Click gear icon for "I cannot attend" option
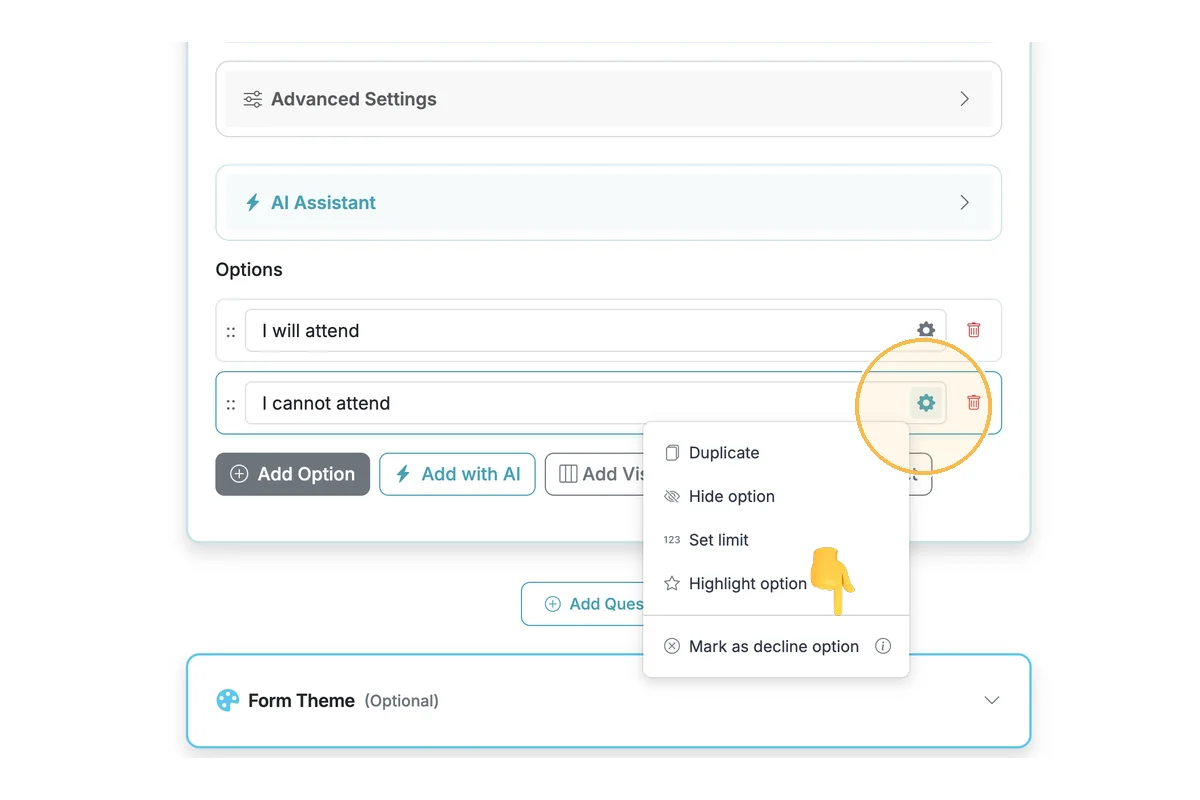This screenshot has height=800, width=1200. pyautogui.click(x=926, y=403)
